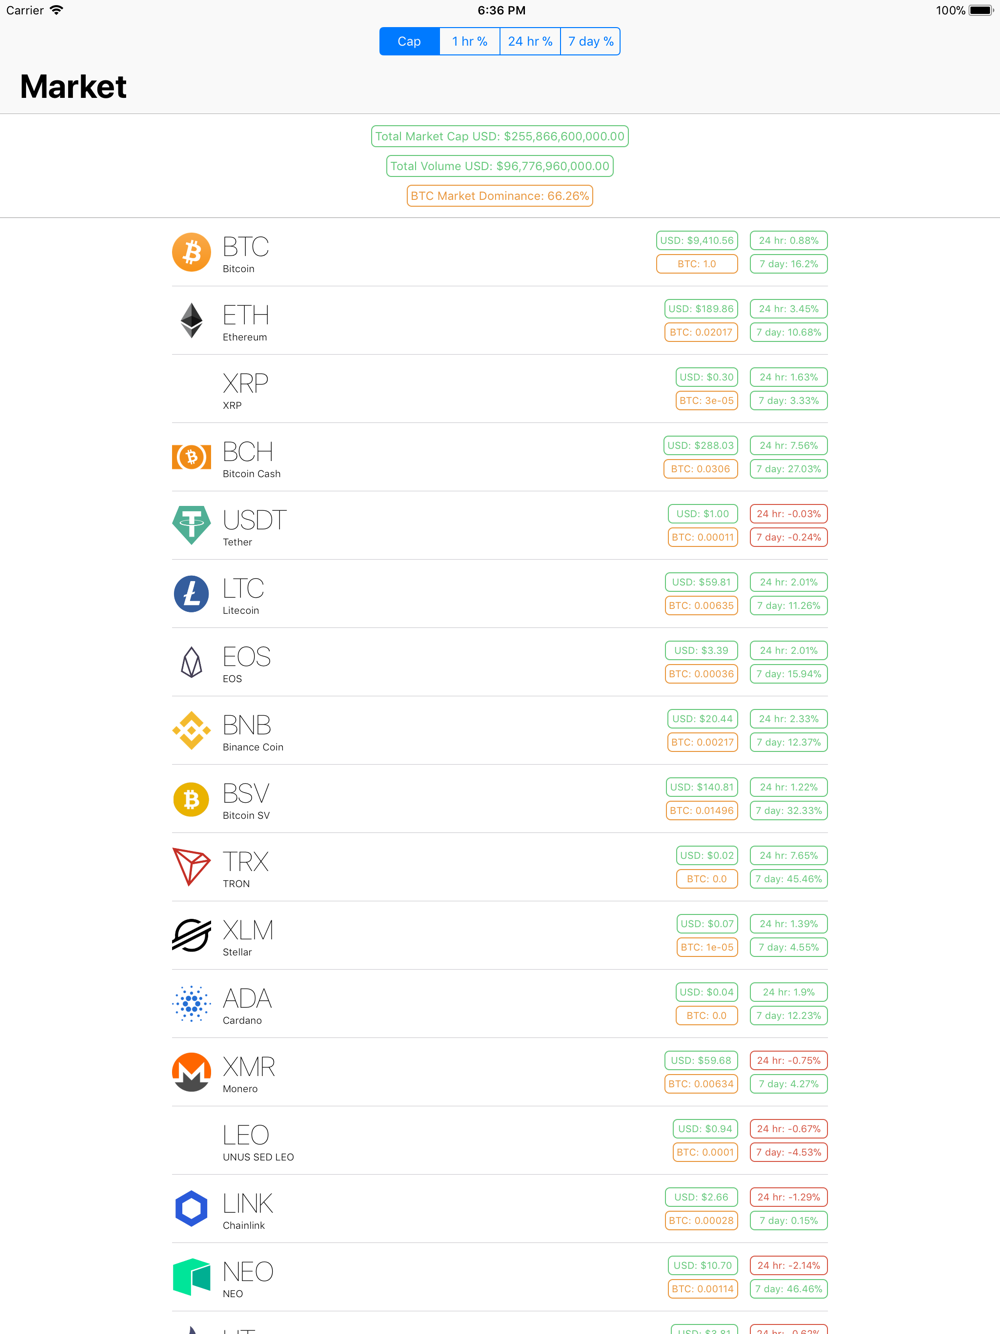Tap the Binance Coin yellow icon

tap(191, 730)
